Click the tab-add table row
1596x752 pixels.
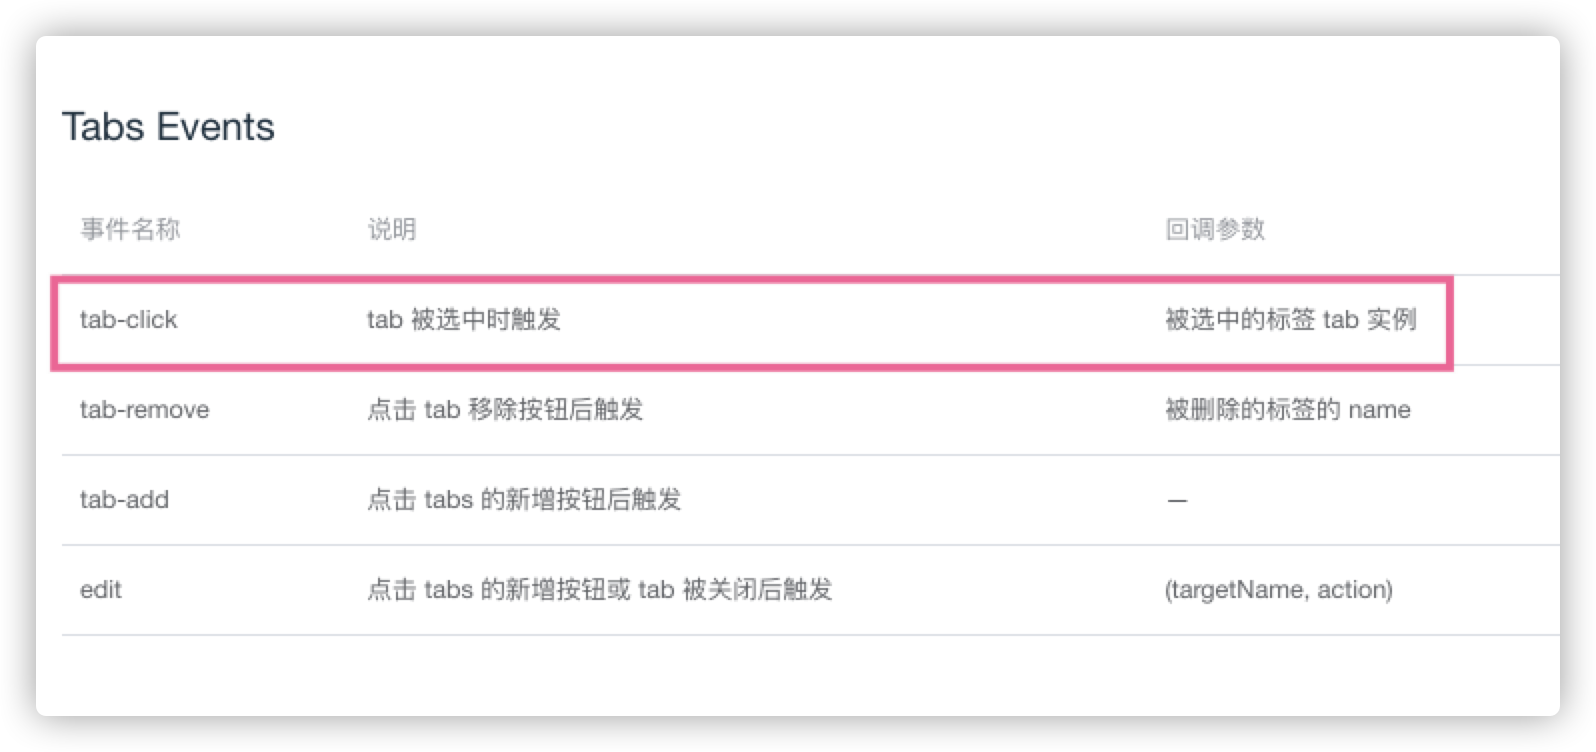coord(811,500)
